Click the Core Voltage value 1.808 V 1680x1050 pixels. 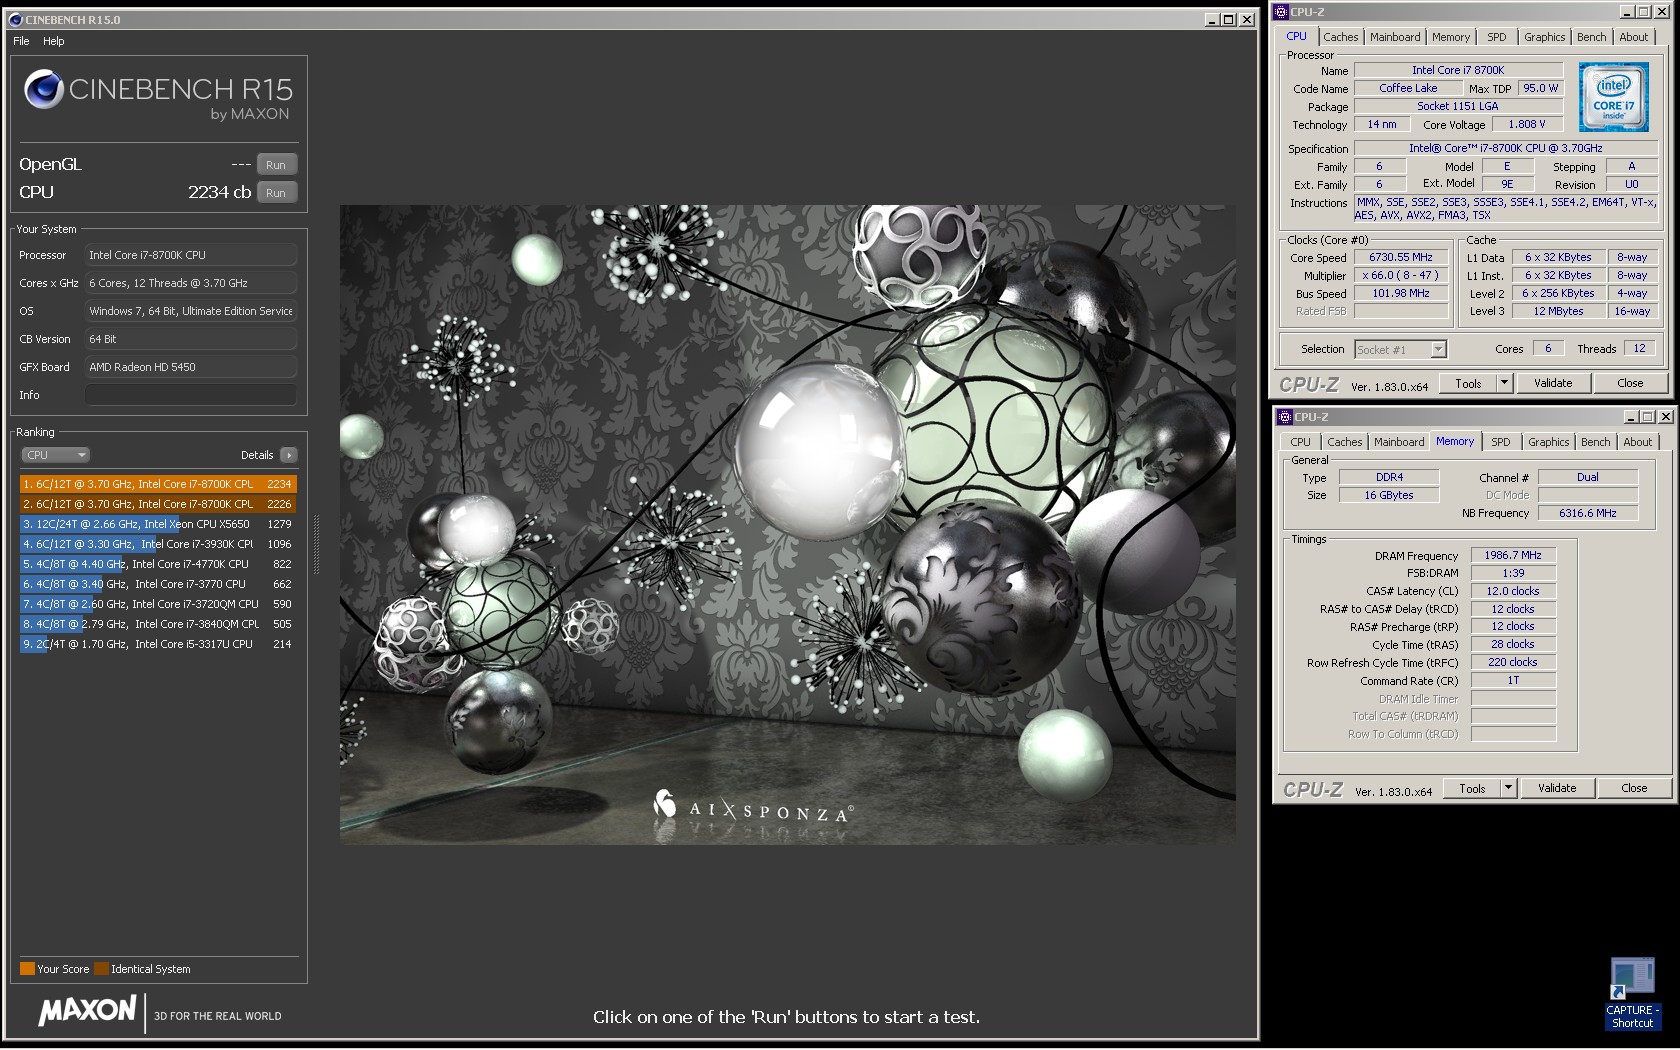(x=1527, y=124)
